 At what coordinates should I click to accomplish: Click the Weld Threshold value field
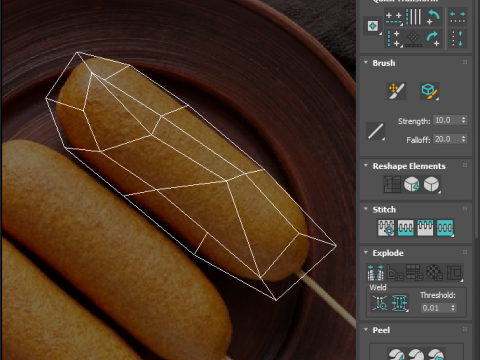435,308
